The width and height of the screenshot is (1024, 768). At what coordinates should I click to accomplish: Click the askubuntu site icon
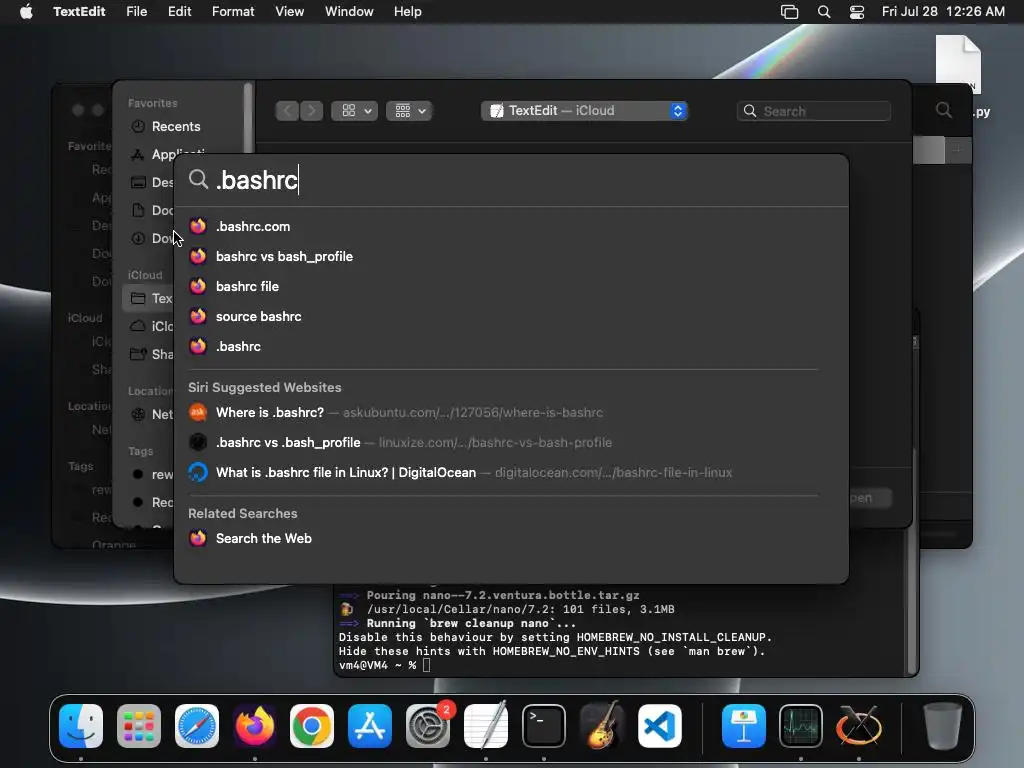[198, 412]
